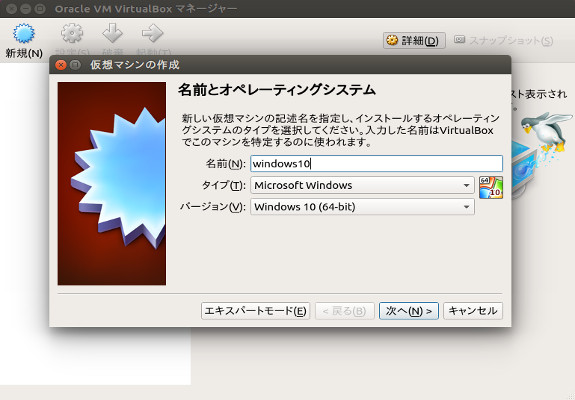Click the Expert Mode (エキスパートモード) button
The width and height of the screenshot is (575, 400).
pyautogui.click(x=255, y=311)
